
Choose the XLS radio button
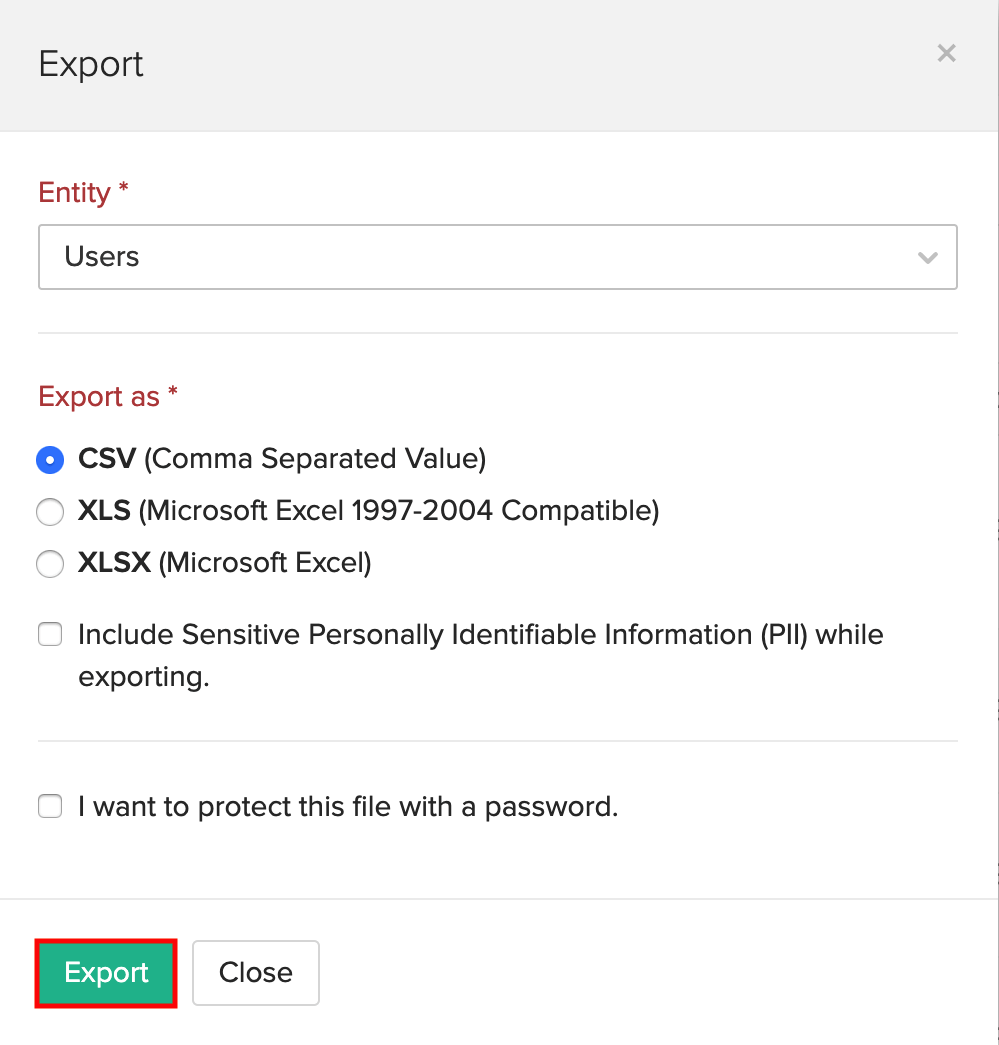pos(50,513)
